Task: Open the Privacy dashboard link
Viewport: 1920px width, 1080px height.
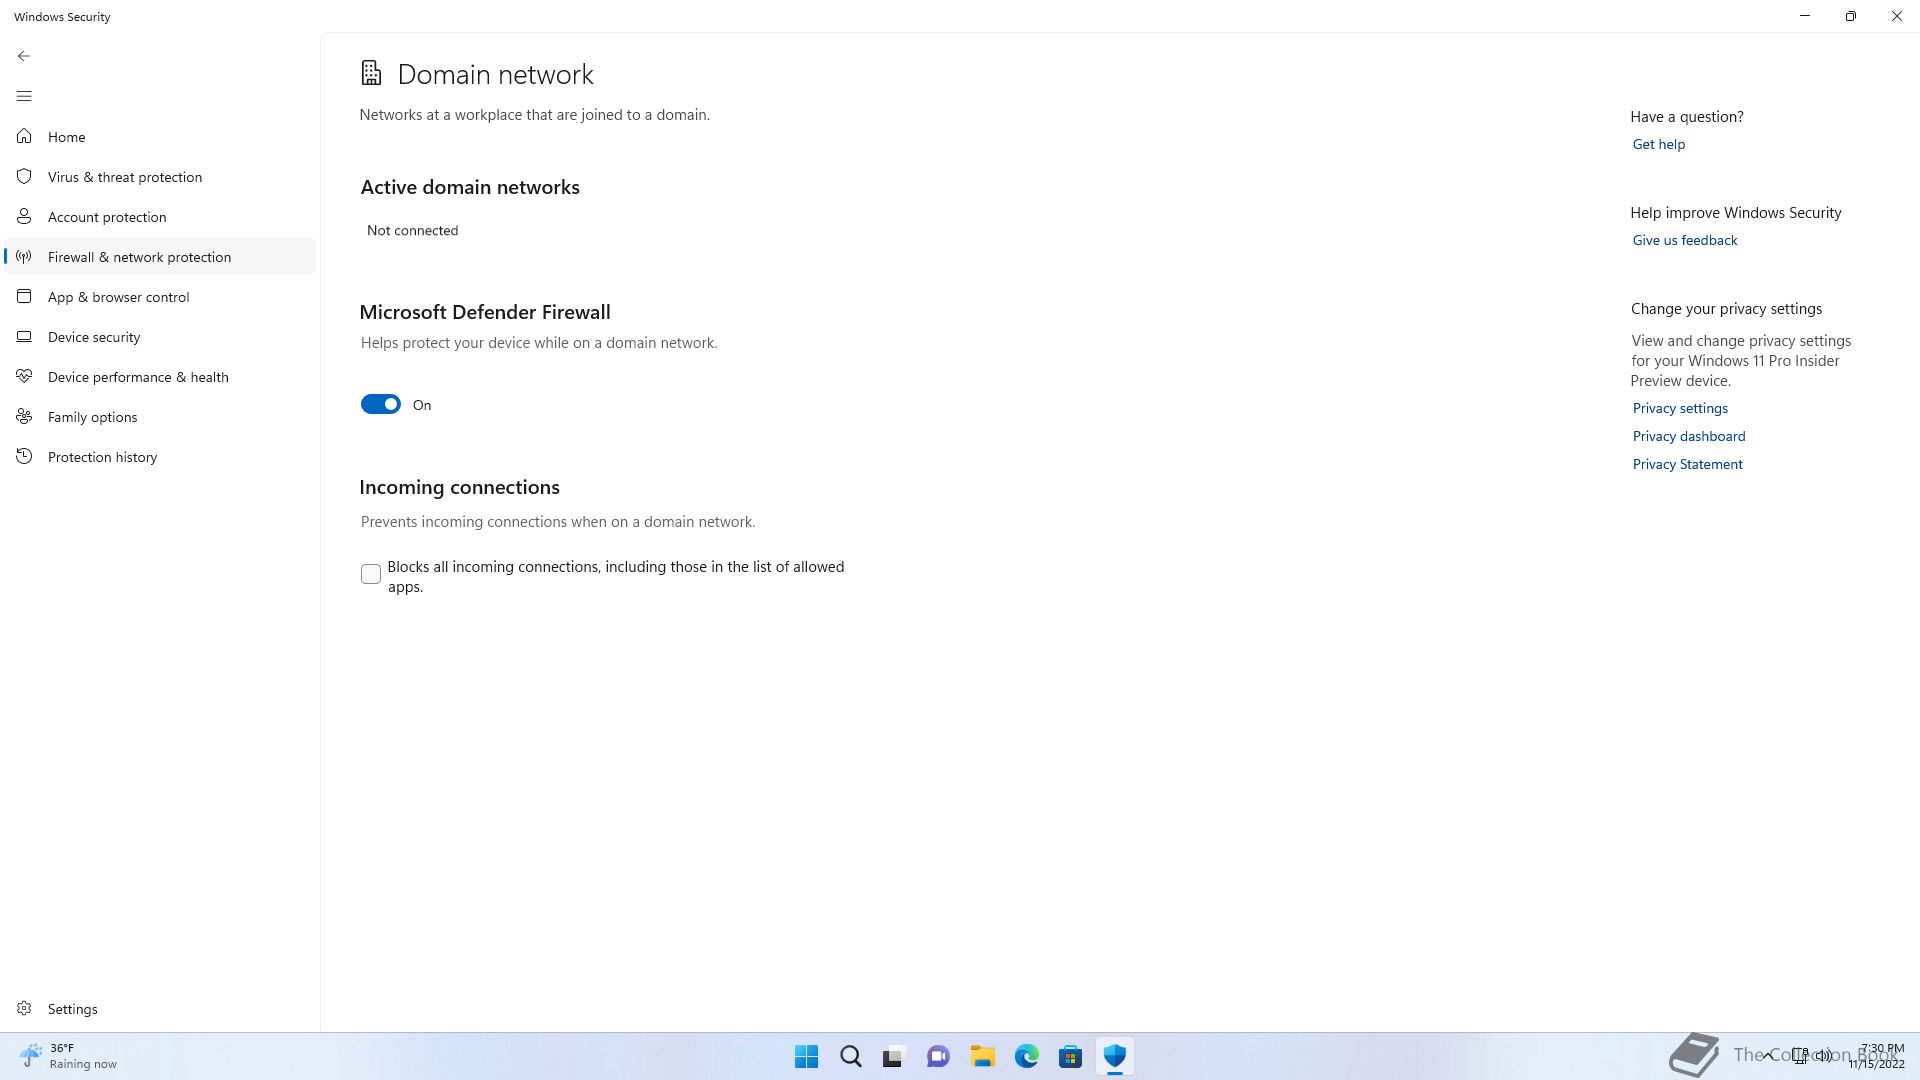Action: [1688, 436]
